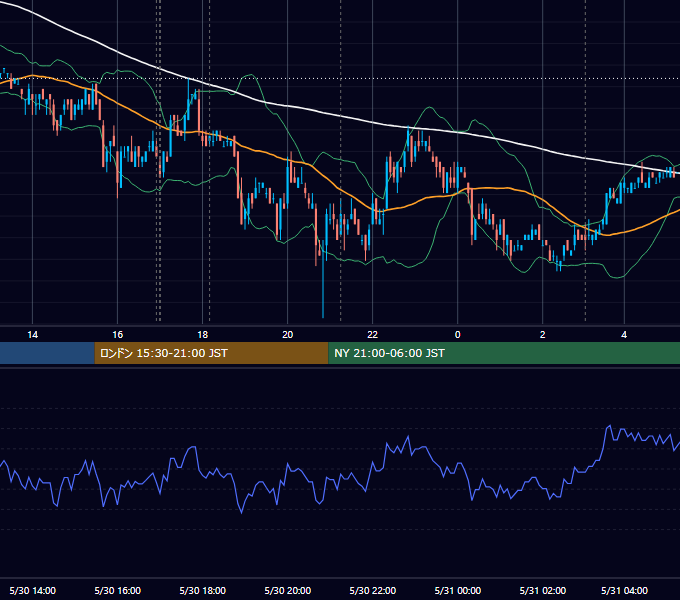Click the 5/31 04:00 date label
The width and height of the screenshot is (680, 600).
624,590
